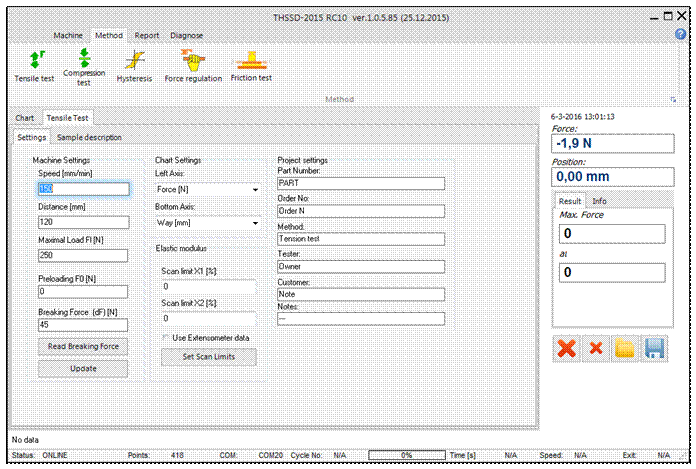The height and width of the screenshot is (469, 696).
Task: Click the Scan limit X2 [%] field
Action: 209,319
